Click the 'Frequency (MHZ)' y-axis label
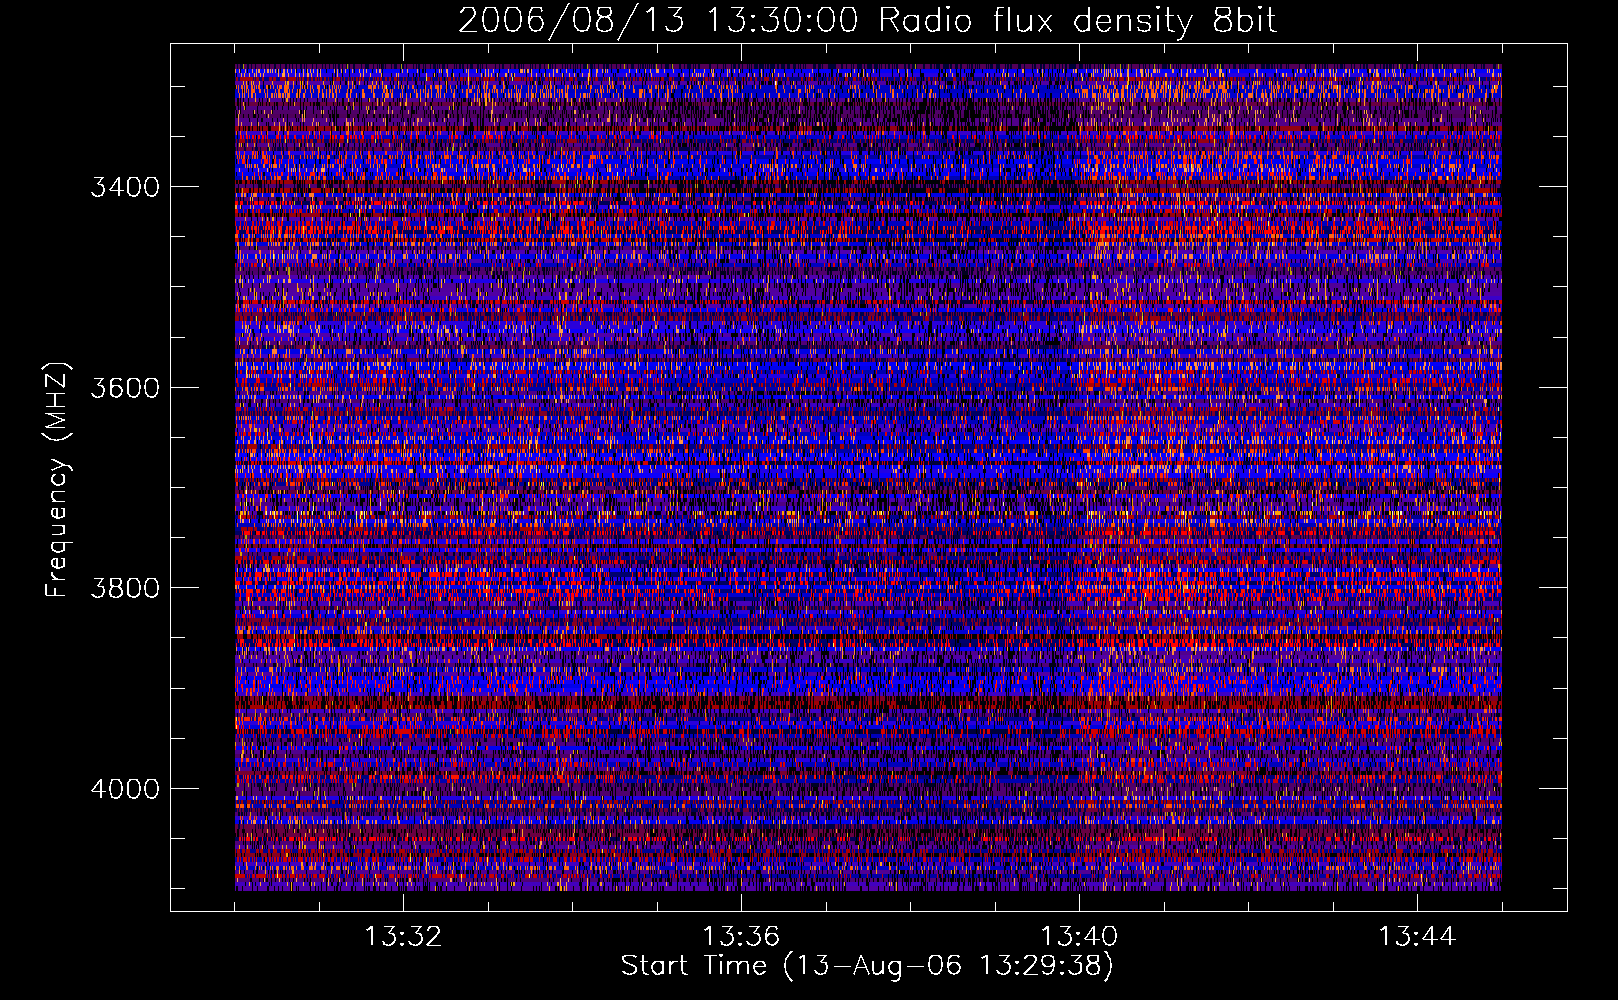This screenshot has height=1000, width=1618. pyautogui.click(x=59, y=480)
